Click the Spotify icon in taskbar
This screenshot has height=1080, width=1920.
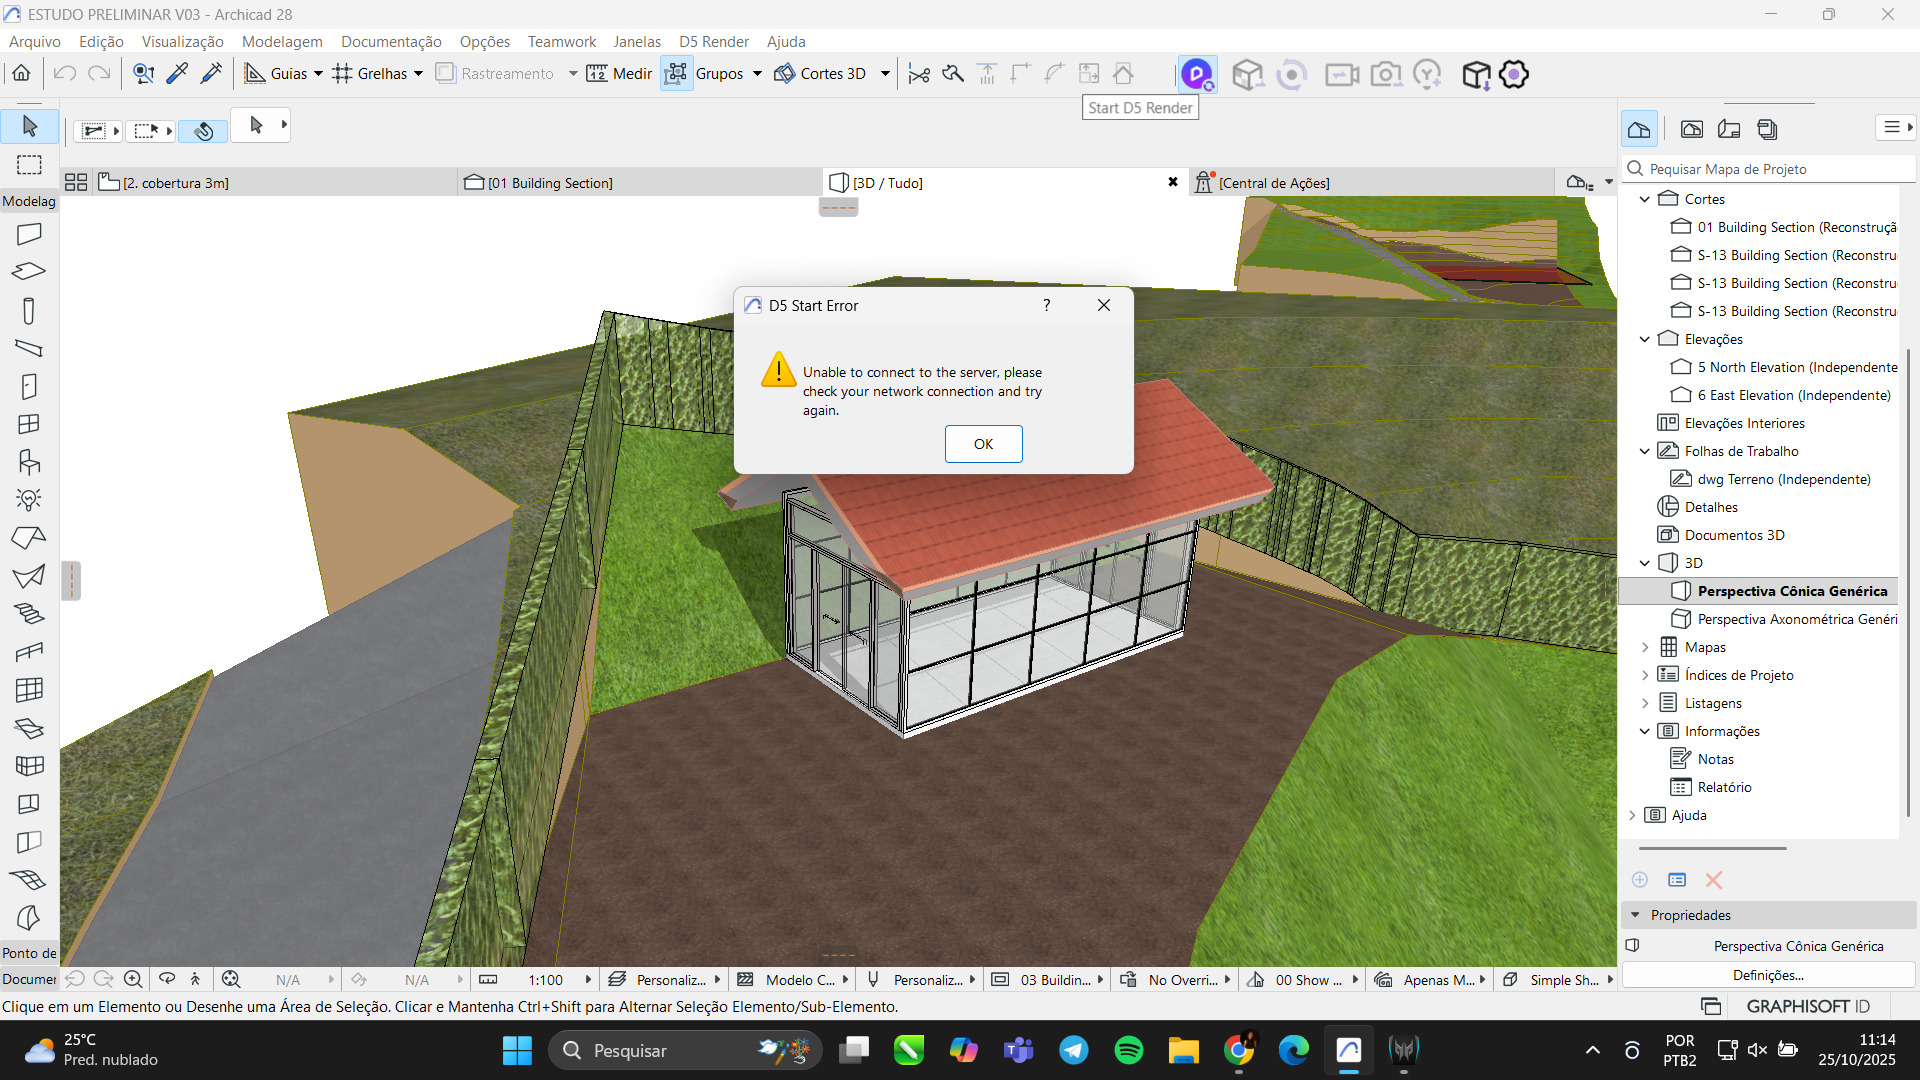click(x=1128, y=1050)
